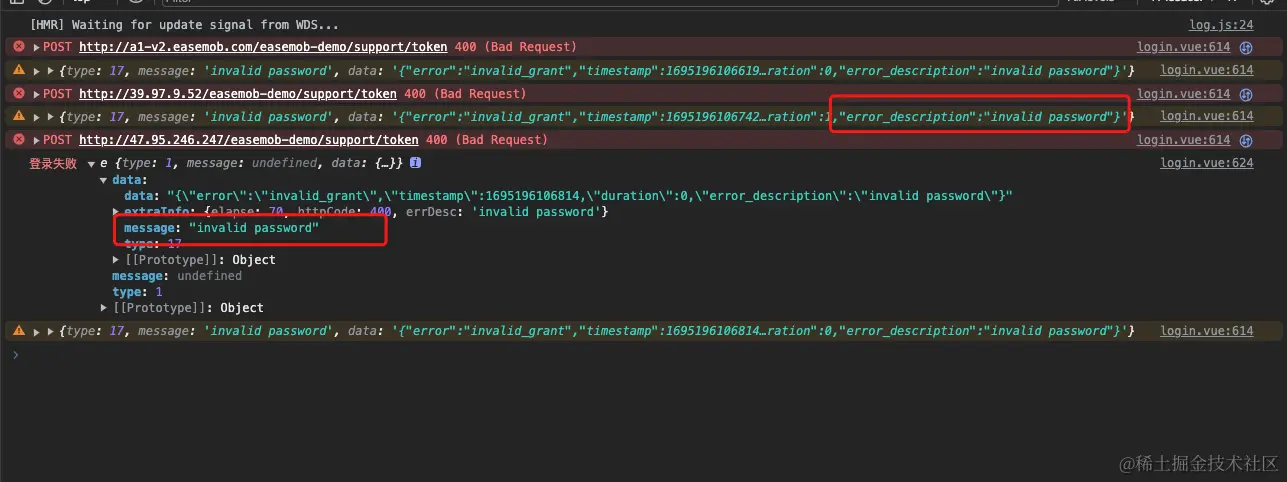Expand the POST 47.95.246.247 error entry

(x=37, y=140)
